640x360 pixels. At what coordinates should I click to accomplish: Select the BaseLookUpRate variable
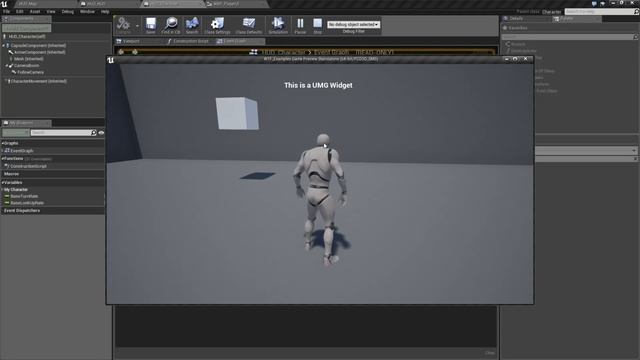click(27, 203)
